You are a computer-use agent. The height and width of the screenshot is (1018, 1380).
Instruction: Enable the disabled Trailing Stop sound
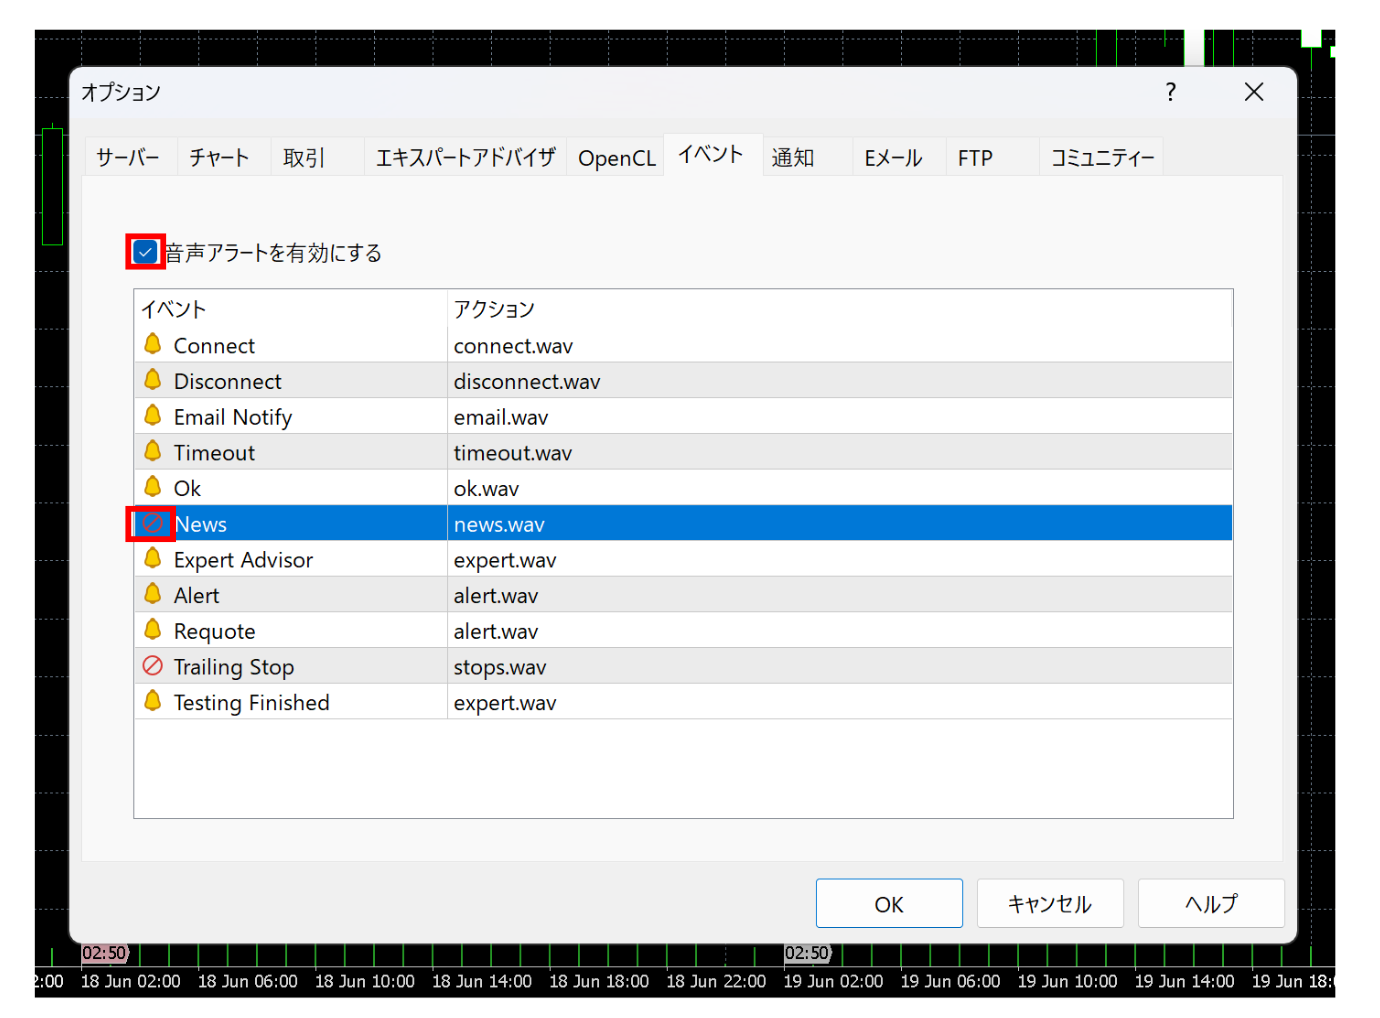153,665
